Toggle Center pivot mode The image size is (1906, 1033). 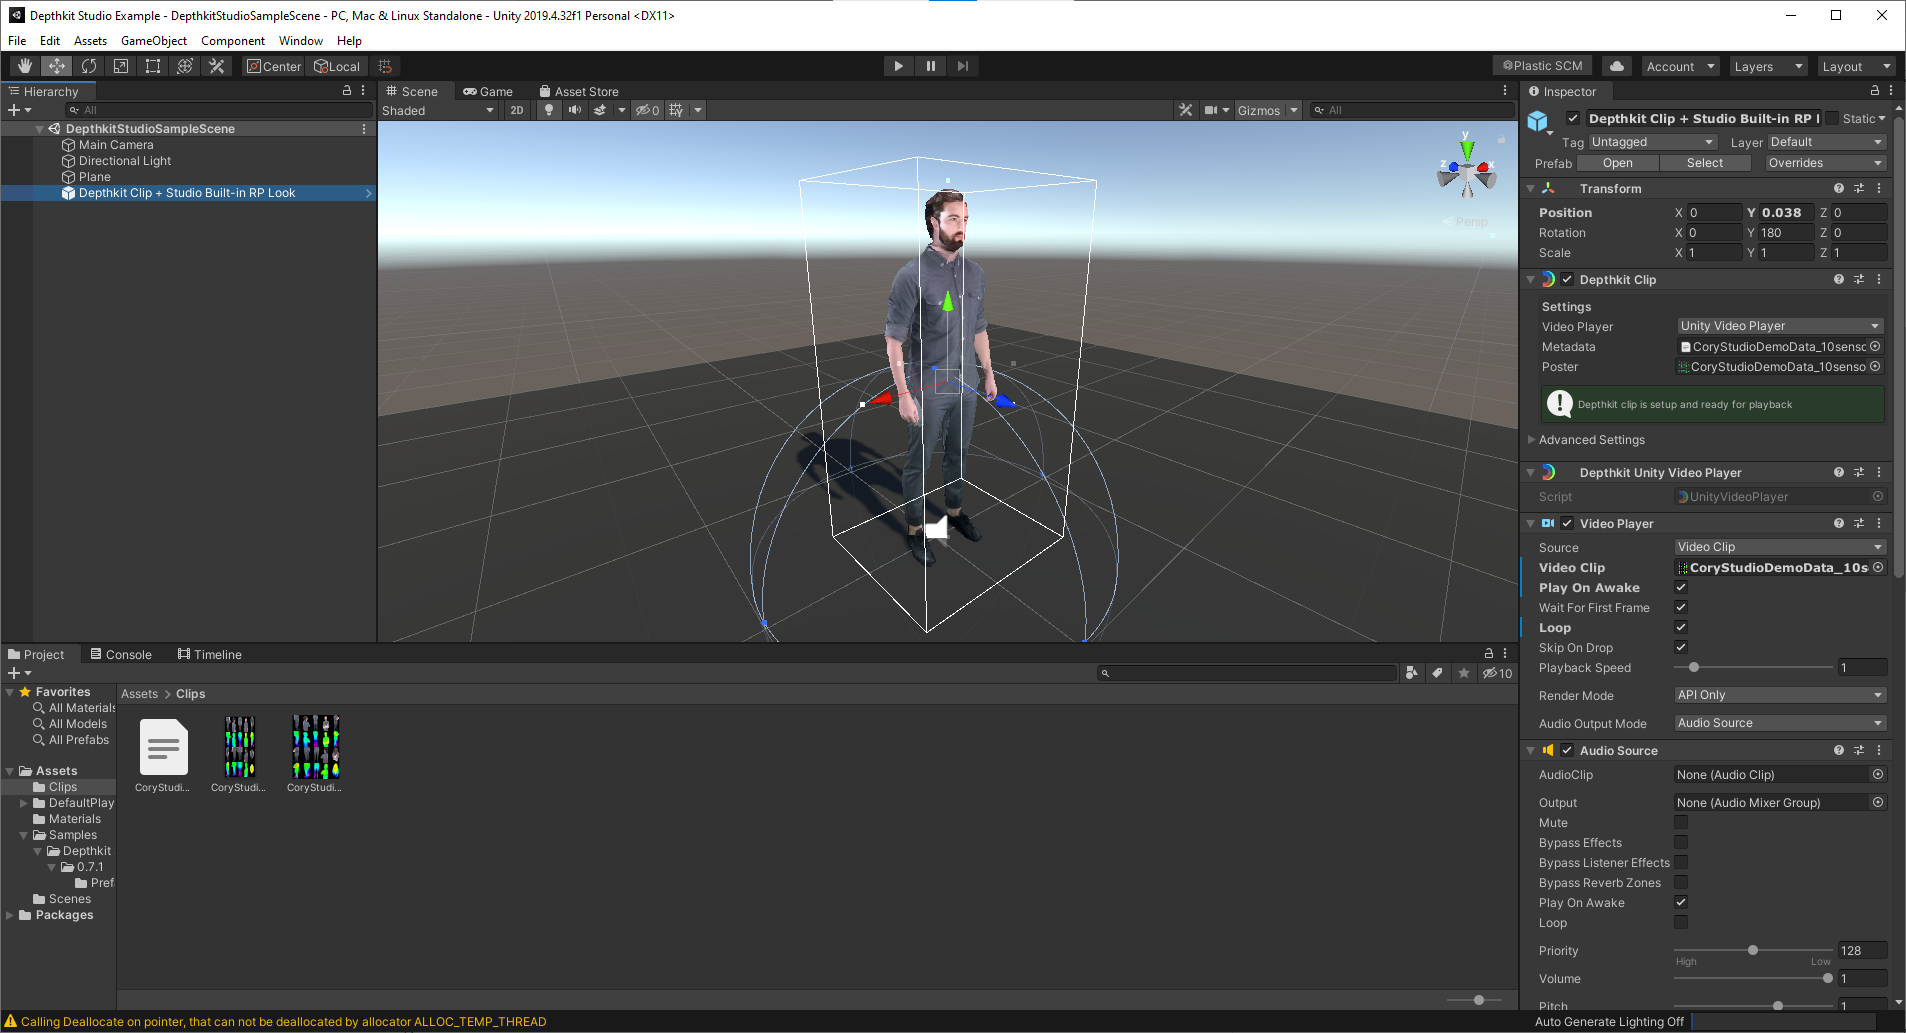pyautogui.click(x=274, y=66)
